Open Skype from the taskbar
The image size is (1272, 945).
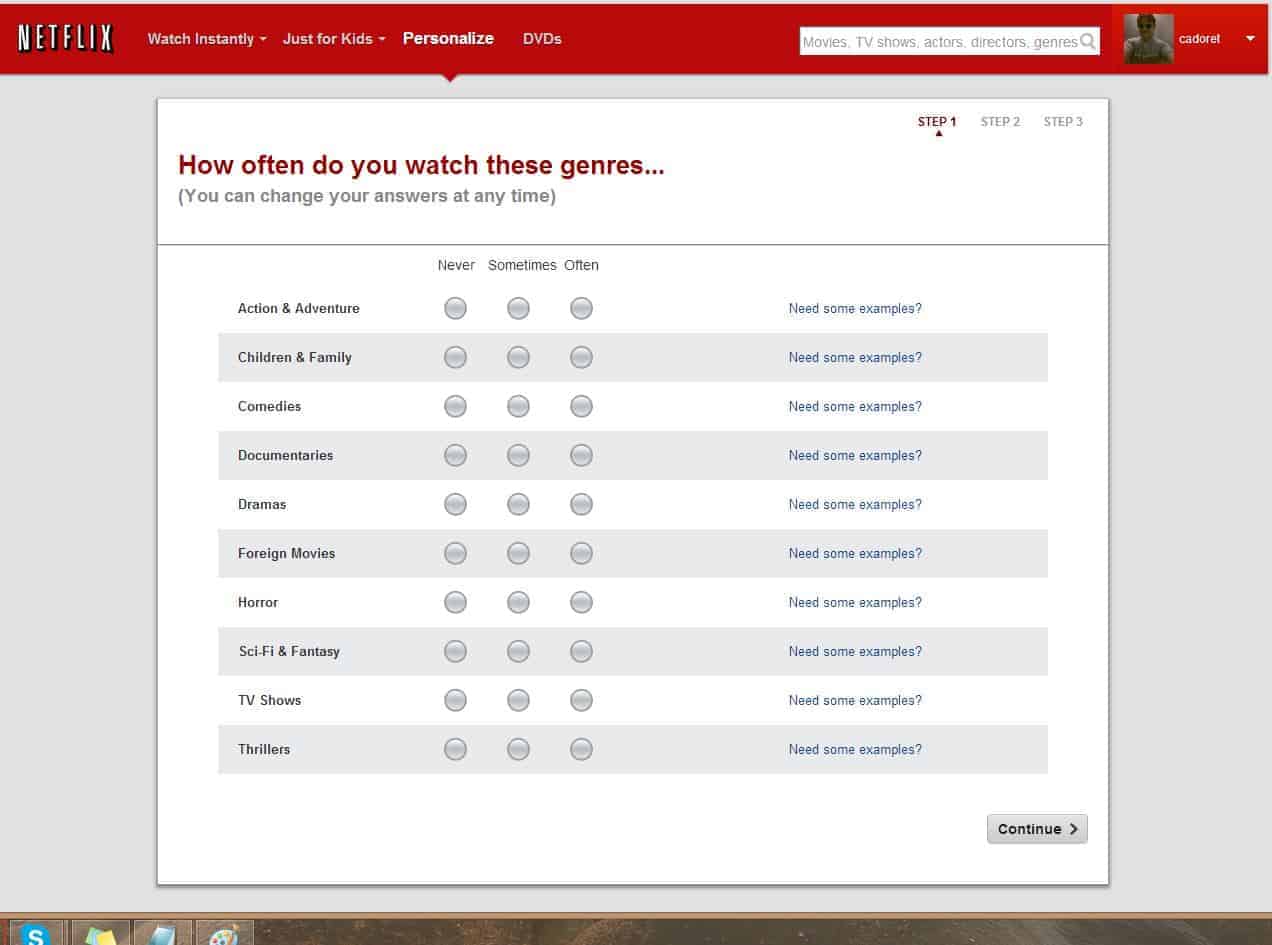[x=36, y=935]
